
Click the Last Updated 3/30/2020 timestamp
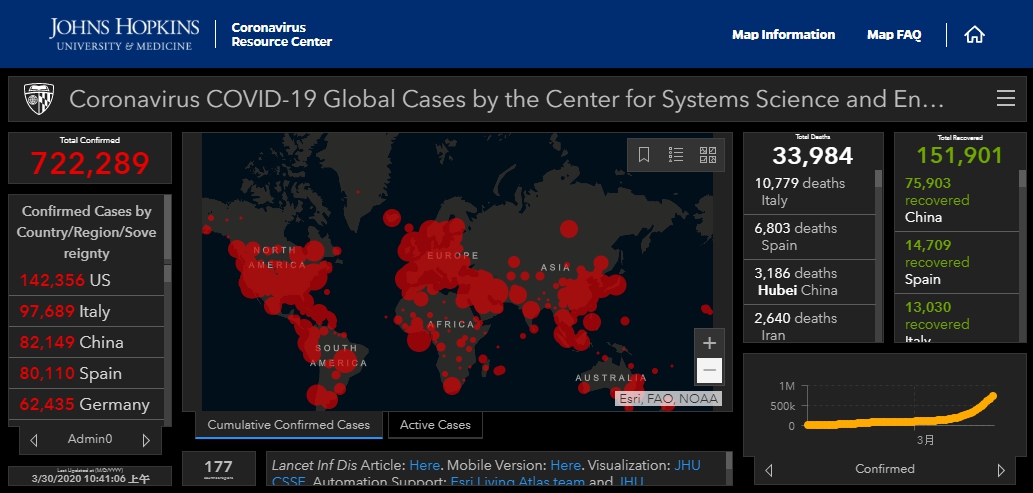(90, 477)
